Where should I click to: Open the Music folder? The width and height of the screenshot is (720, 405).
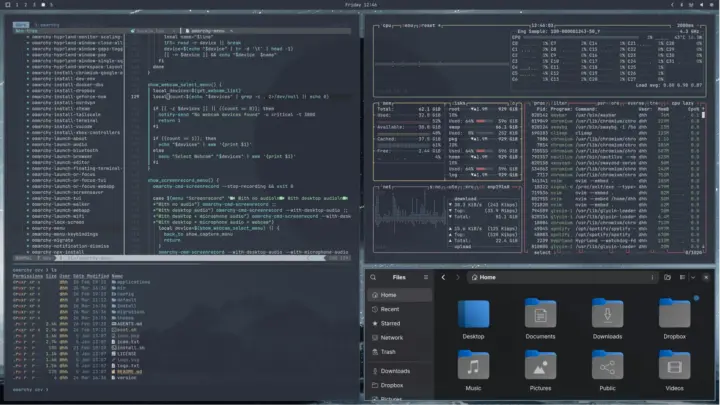click(473, 371)
